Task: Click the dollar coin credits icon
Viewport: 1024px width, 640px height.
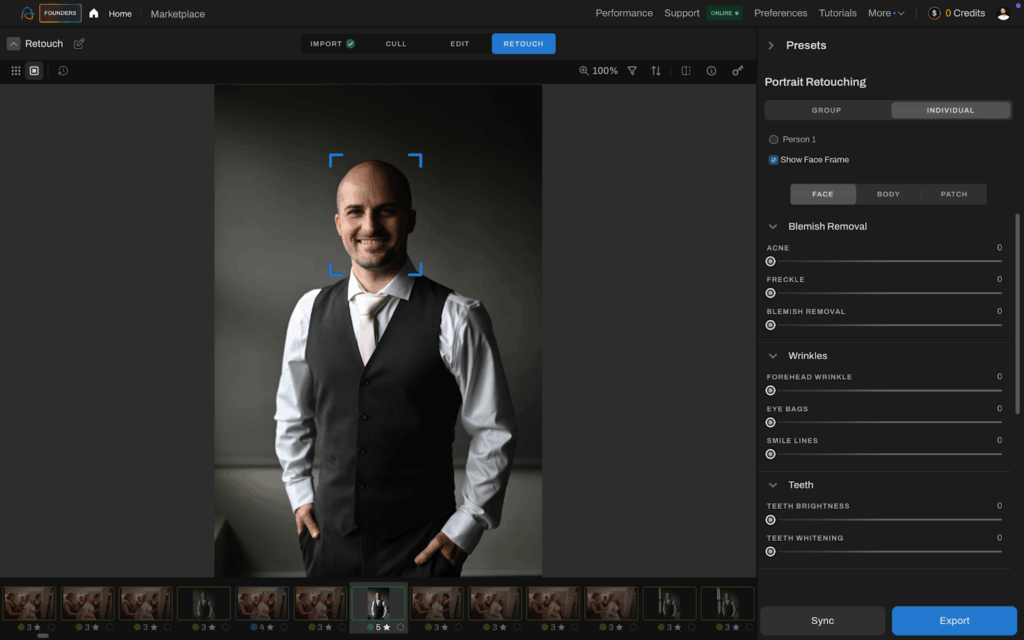Action: point(935,13)
